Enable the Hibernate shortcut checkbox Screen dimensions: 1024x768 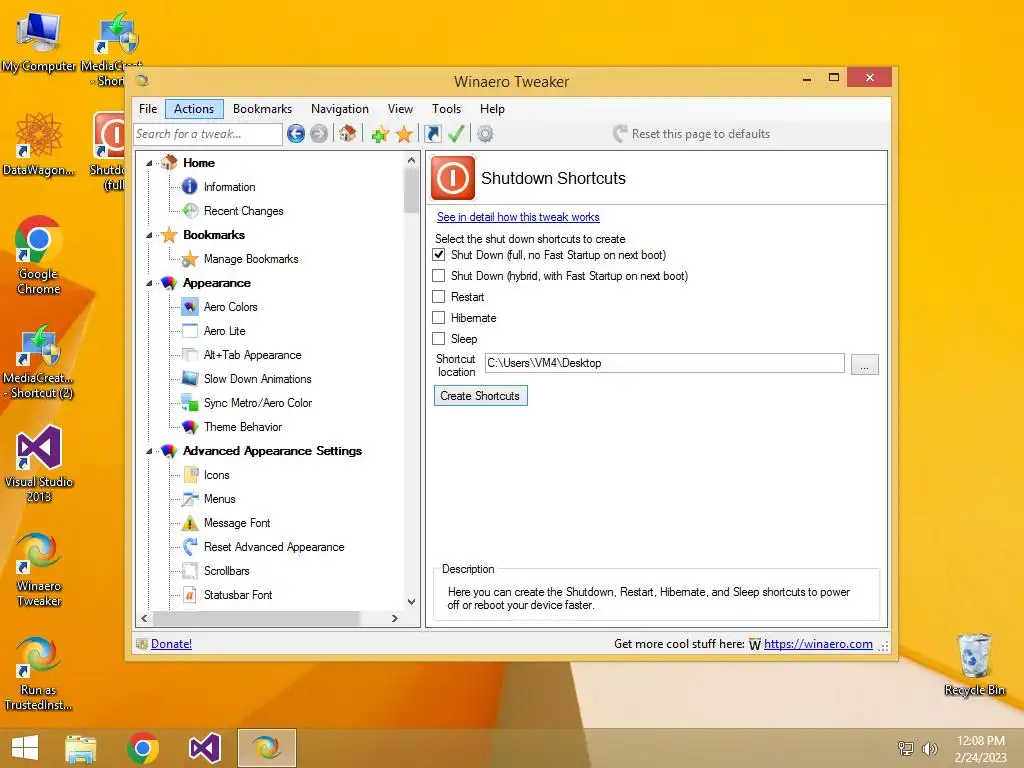point(439,317)
